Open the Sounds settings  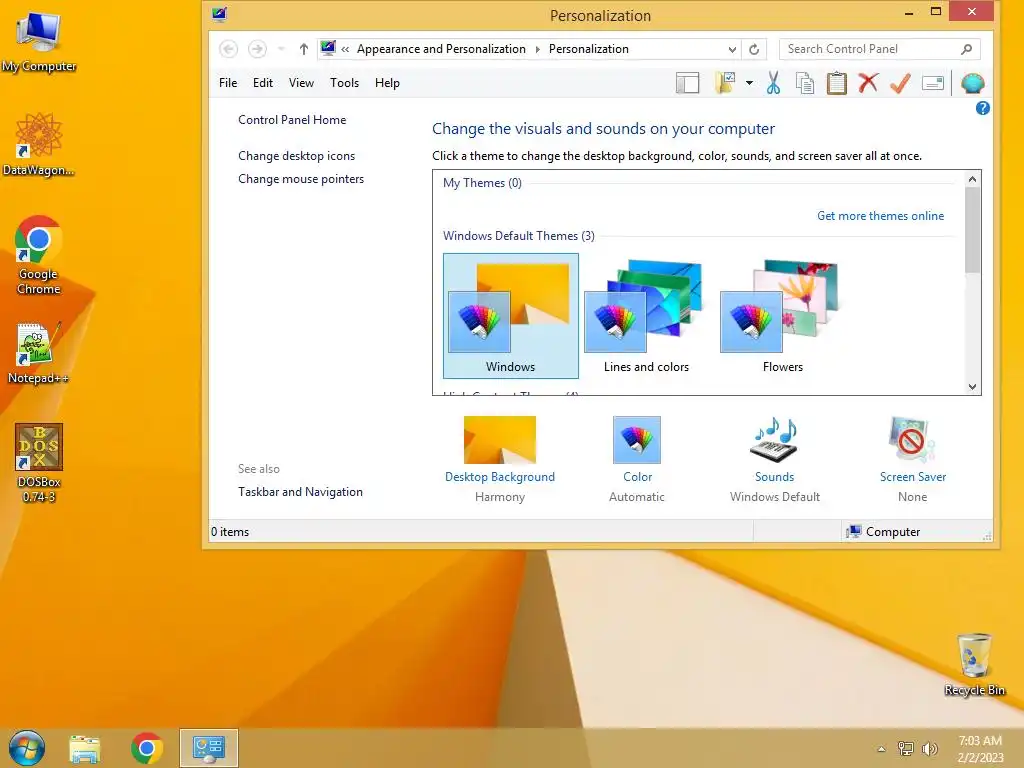coord(775,459)
